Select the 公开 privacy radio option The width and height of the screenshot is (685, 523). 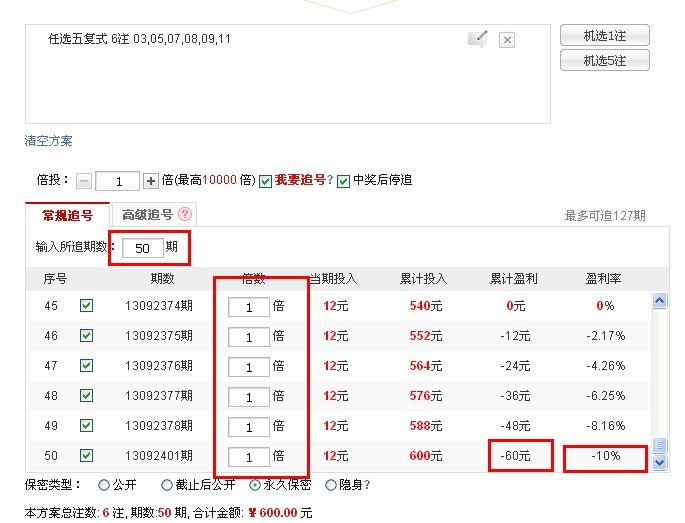[x=104, y=485]
